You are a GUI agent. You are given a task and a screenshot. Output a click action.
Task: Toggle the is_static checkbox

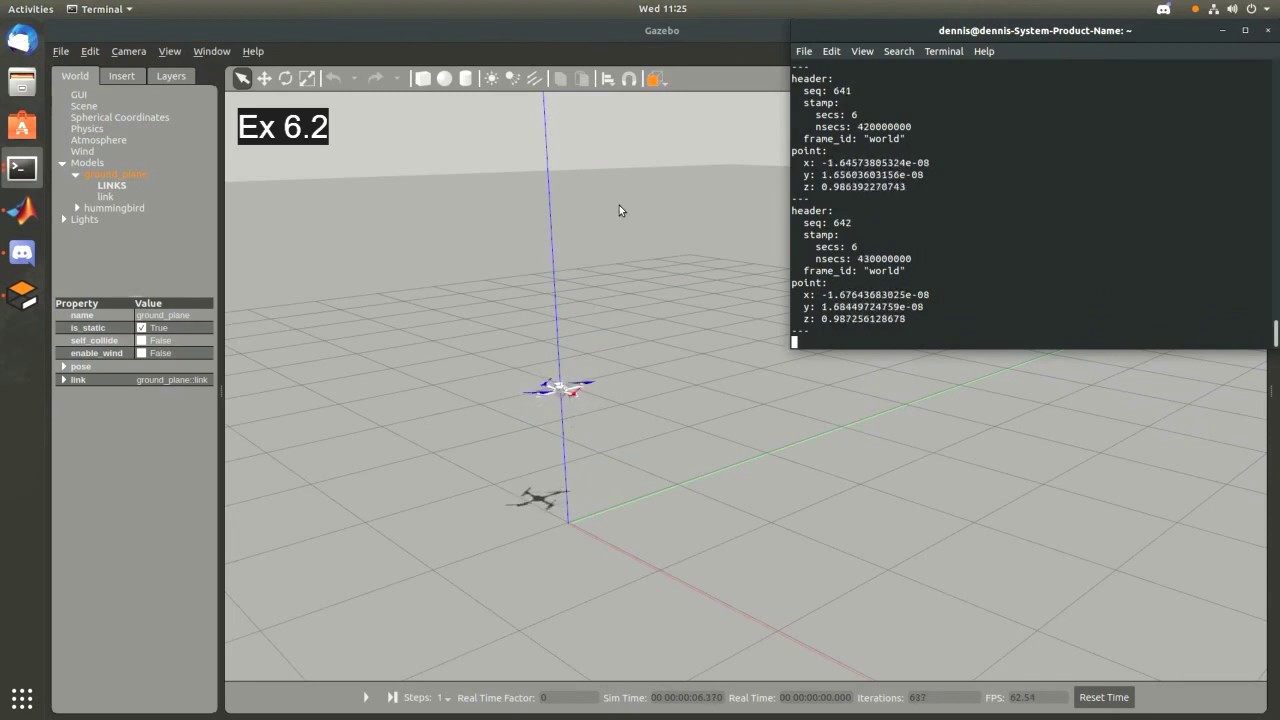(x=141, y=328)
